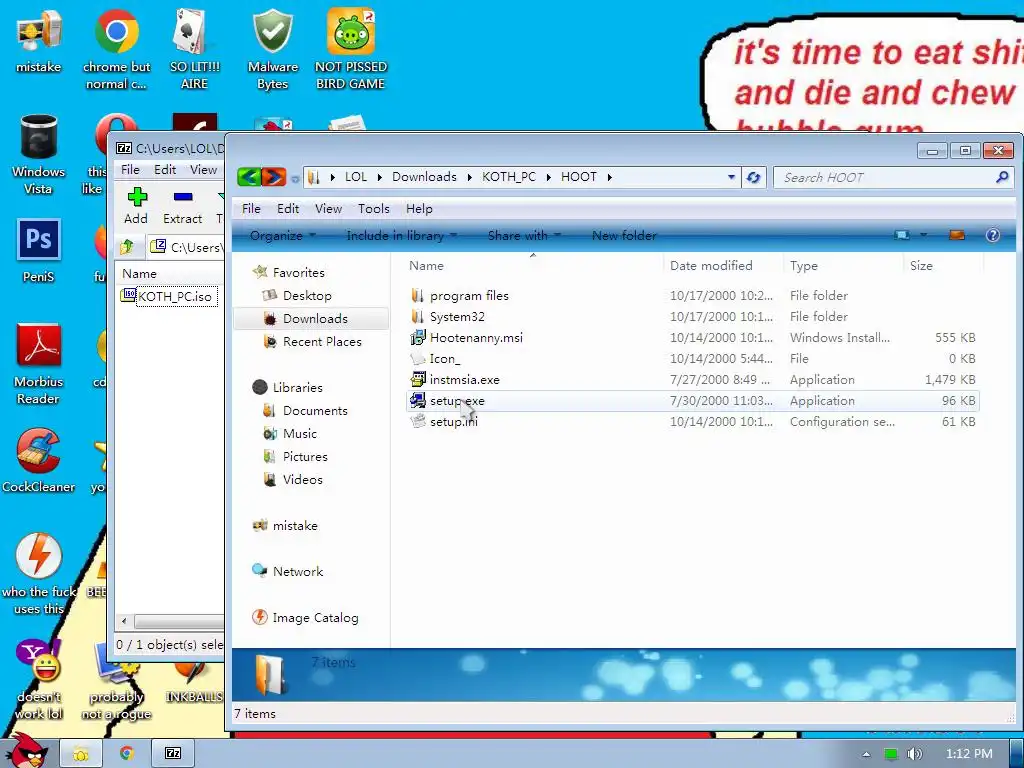Image resolution: width=1024 pixels, height=768 pixels.
Task: Click the volume speaker tray icon
Action: [x=914, y=754]
